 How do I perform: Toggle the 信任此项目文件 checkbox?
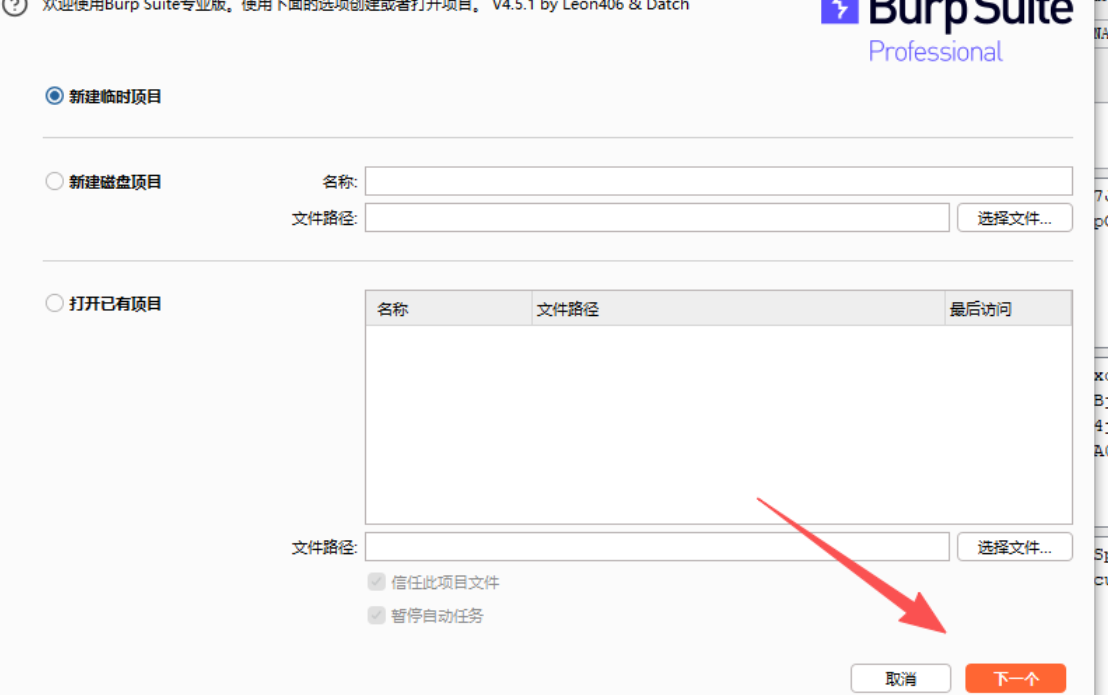377,582
